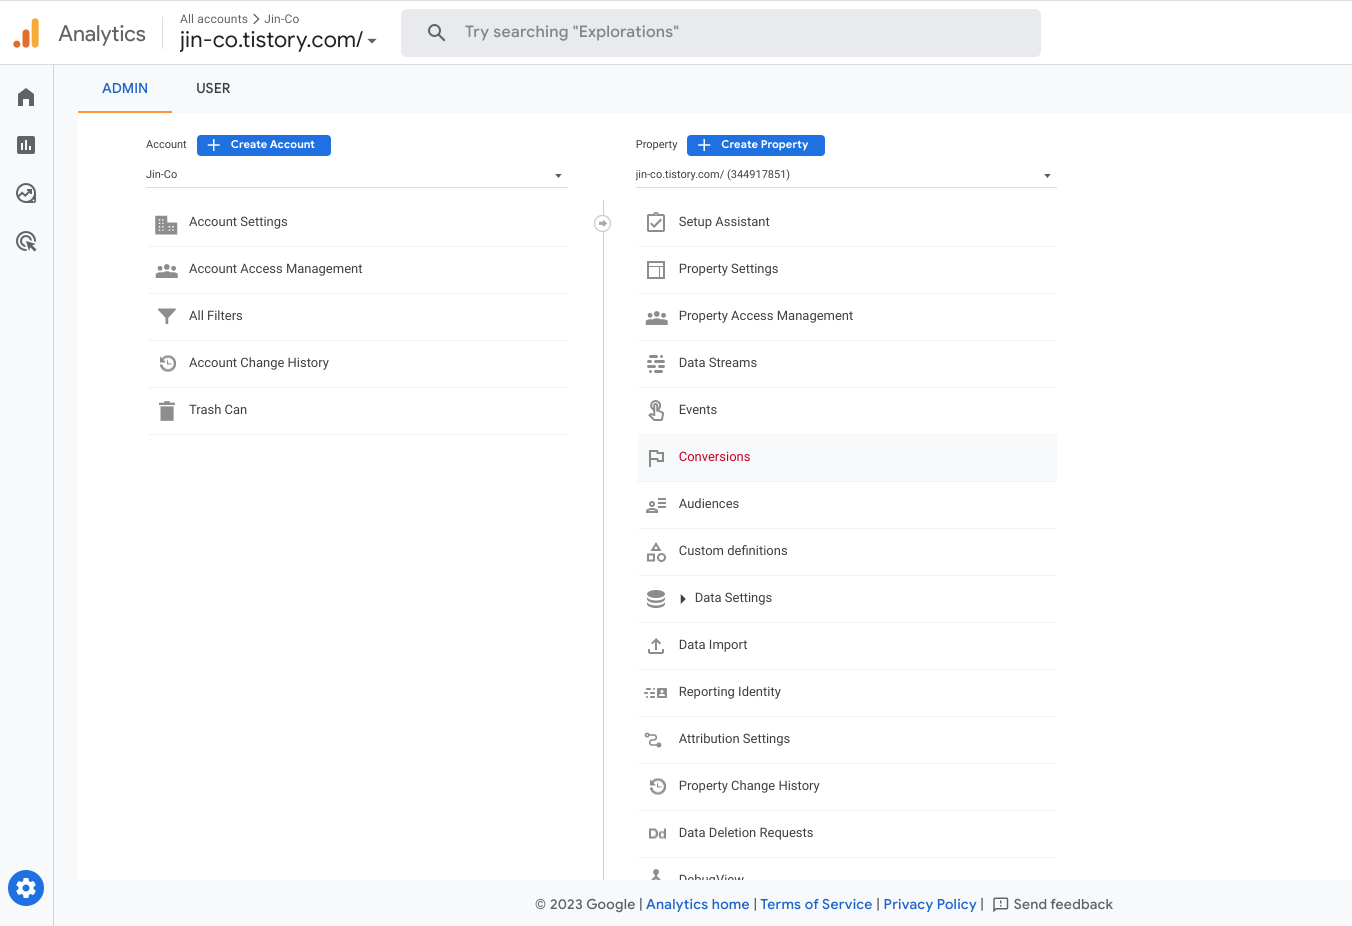Open the property selector dropdown
This screenshot has height=926, width=1352.
(x=846, y=175)
